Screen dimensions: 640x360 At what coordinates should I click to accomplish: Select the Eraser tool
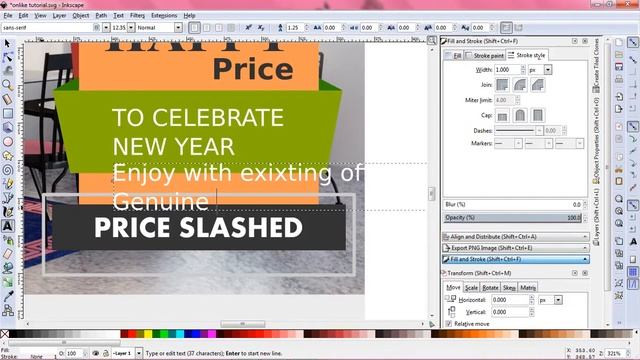click(x=7, y=254)
